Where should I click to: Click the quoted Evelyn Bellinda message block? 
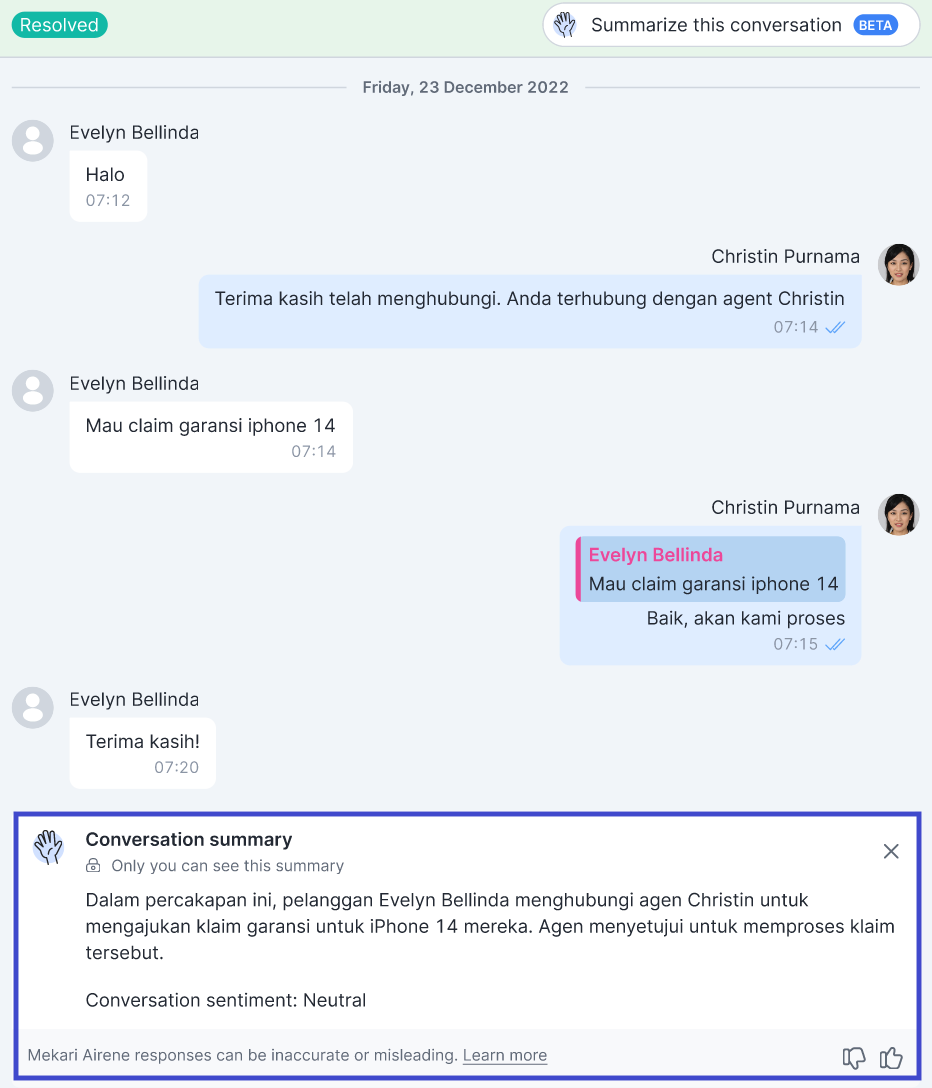click(711, 569)
